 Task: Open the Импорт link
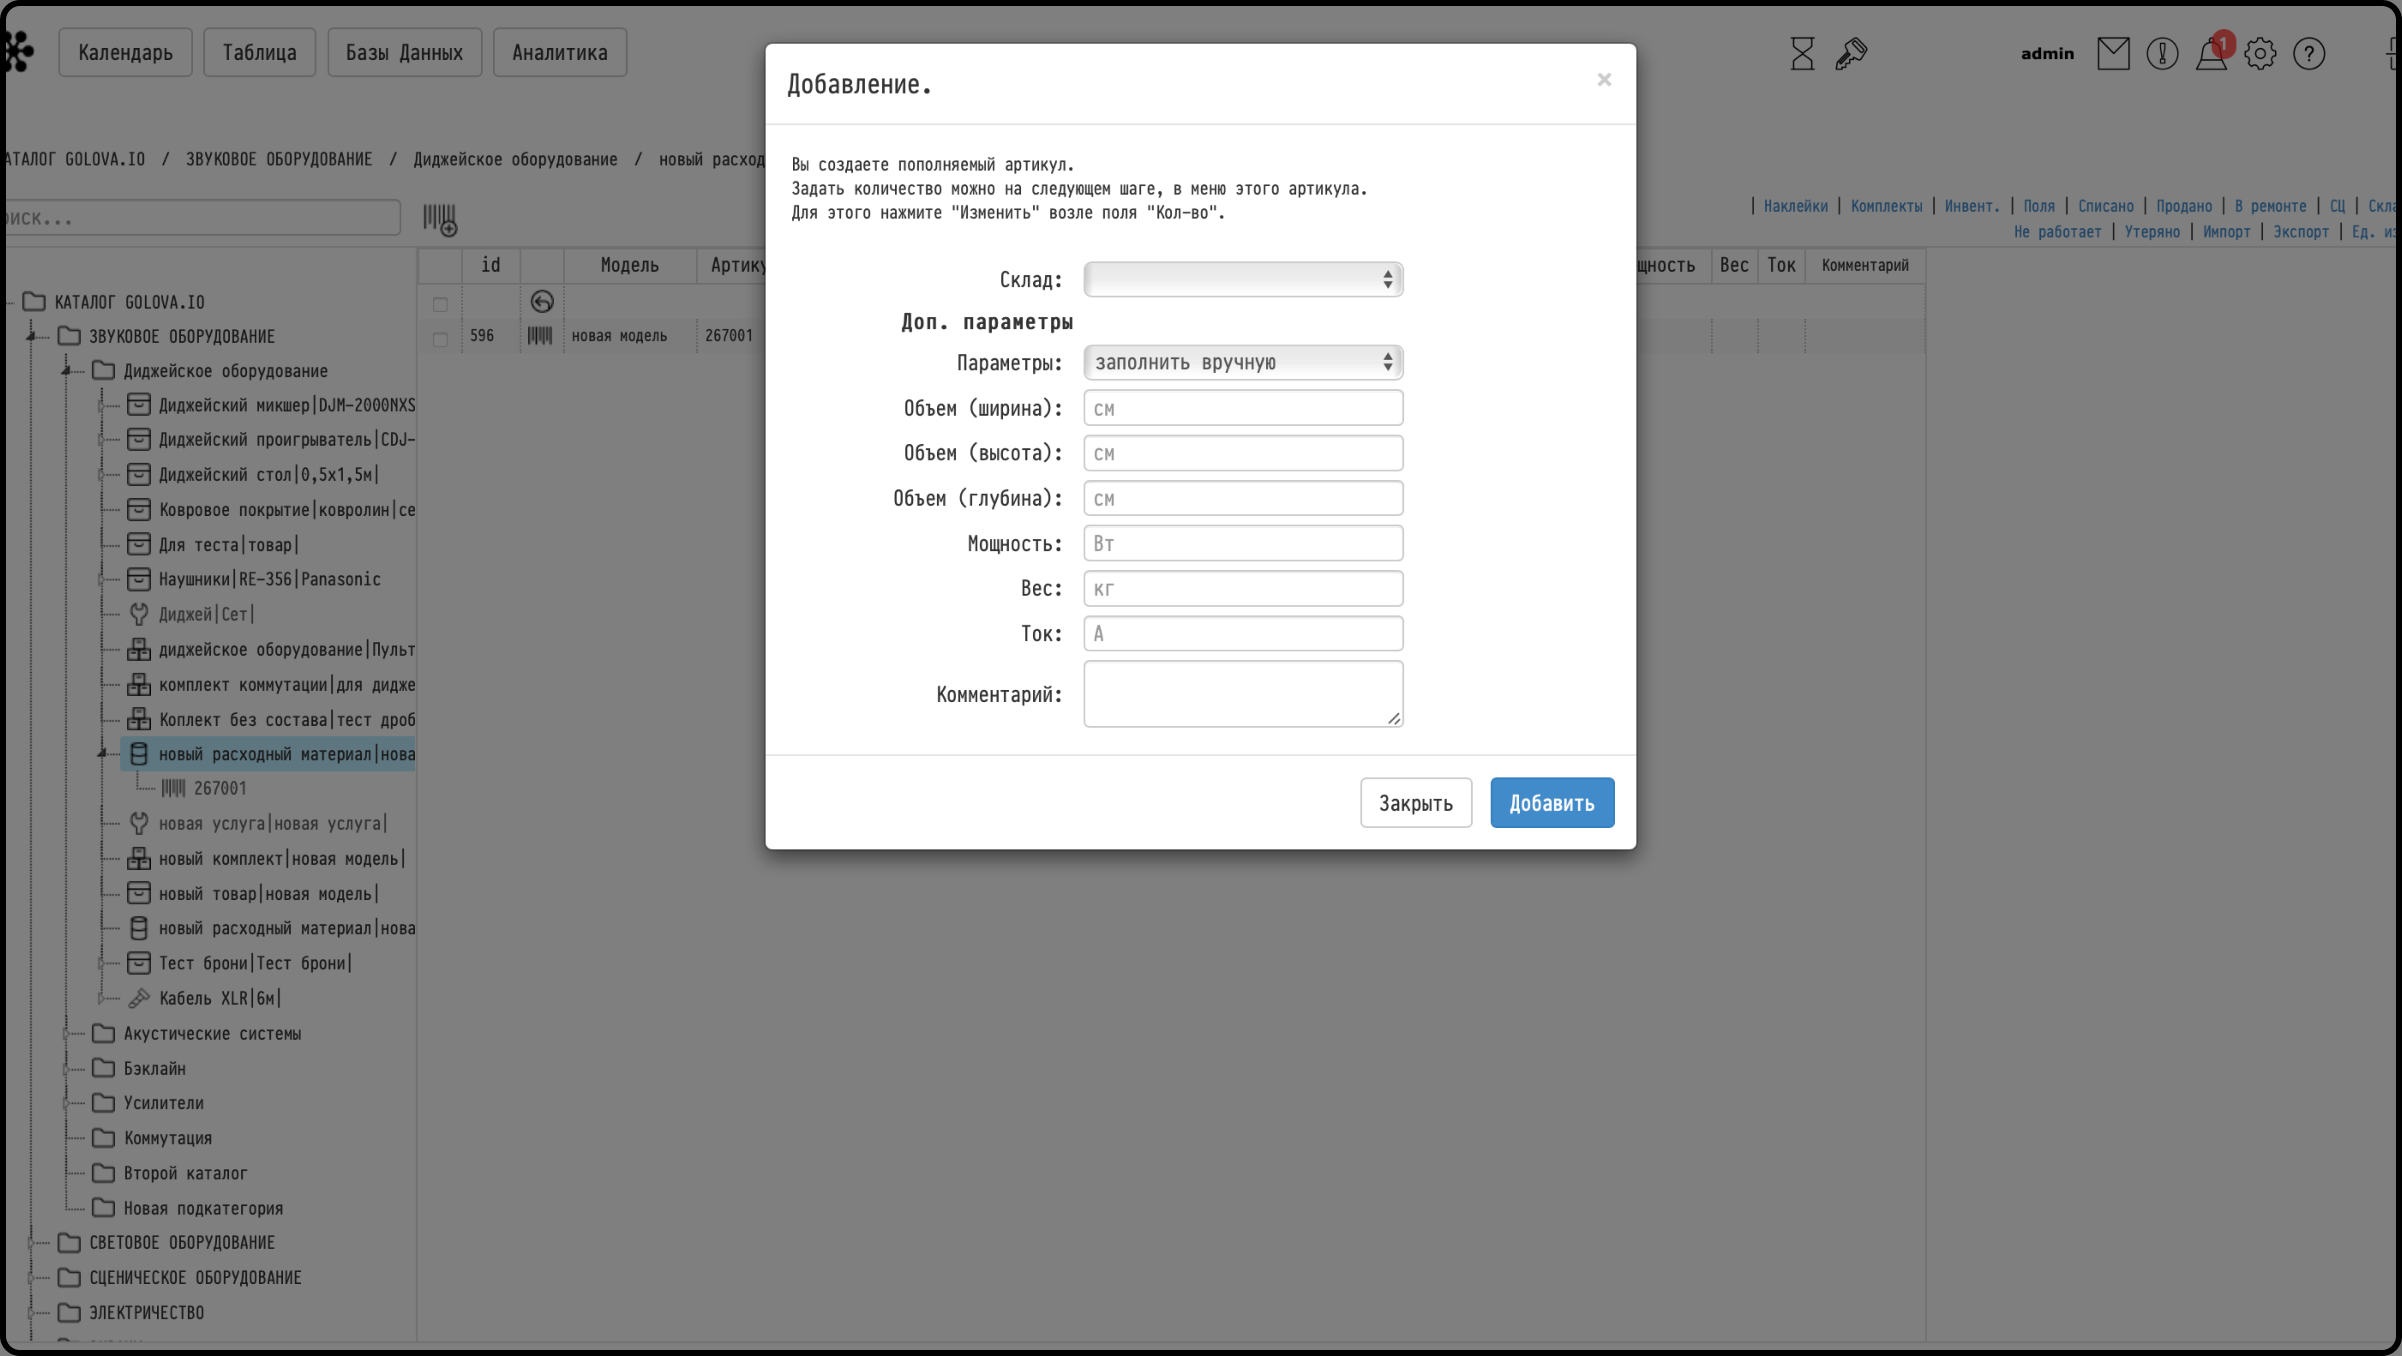click(2226, 232)
